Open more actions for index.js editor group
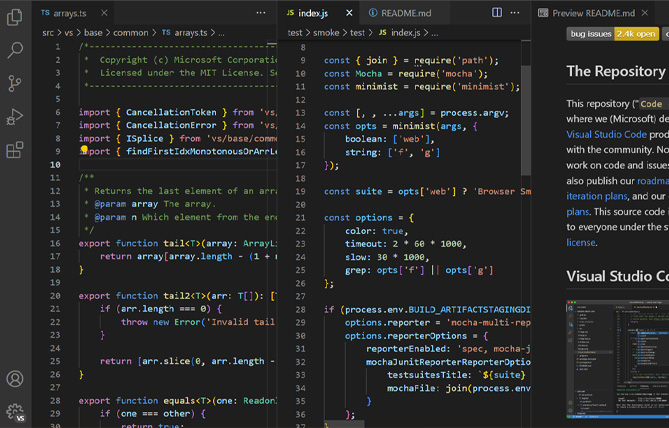 (516, 13)
